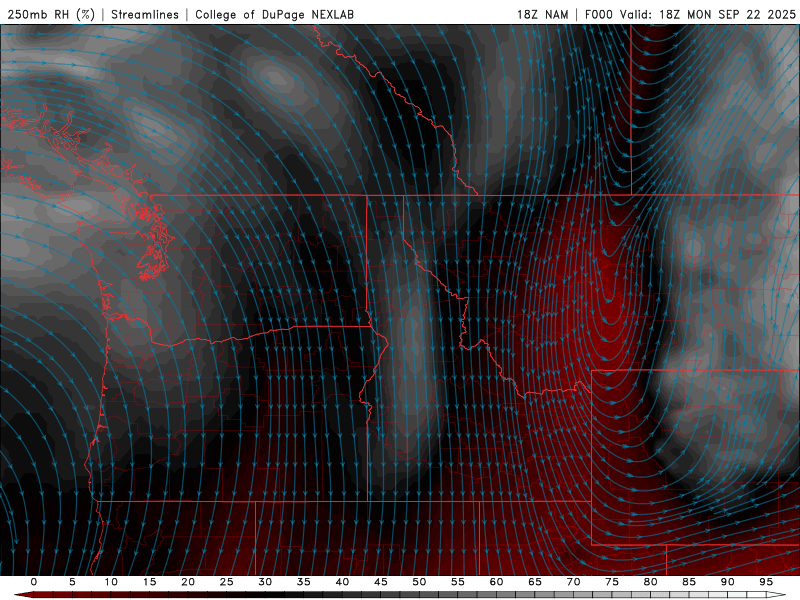Click the "250mb RH (%)" title text

pos(51,14)
